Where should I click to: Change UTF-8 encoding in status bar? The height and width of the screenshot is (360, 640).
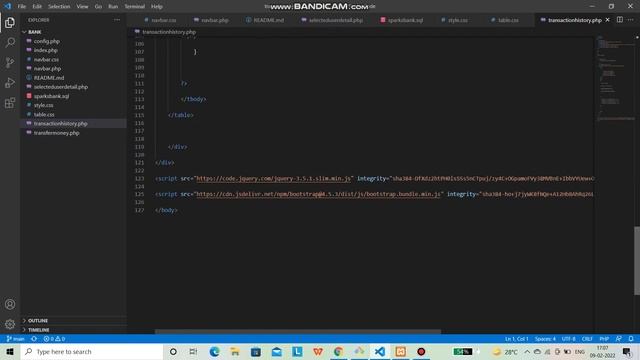(x=568, y=339)
